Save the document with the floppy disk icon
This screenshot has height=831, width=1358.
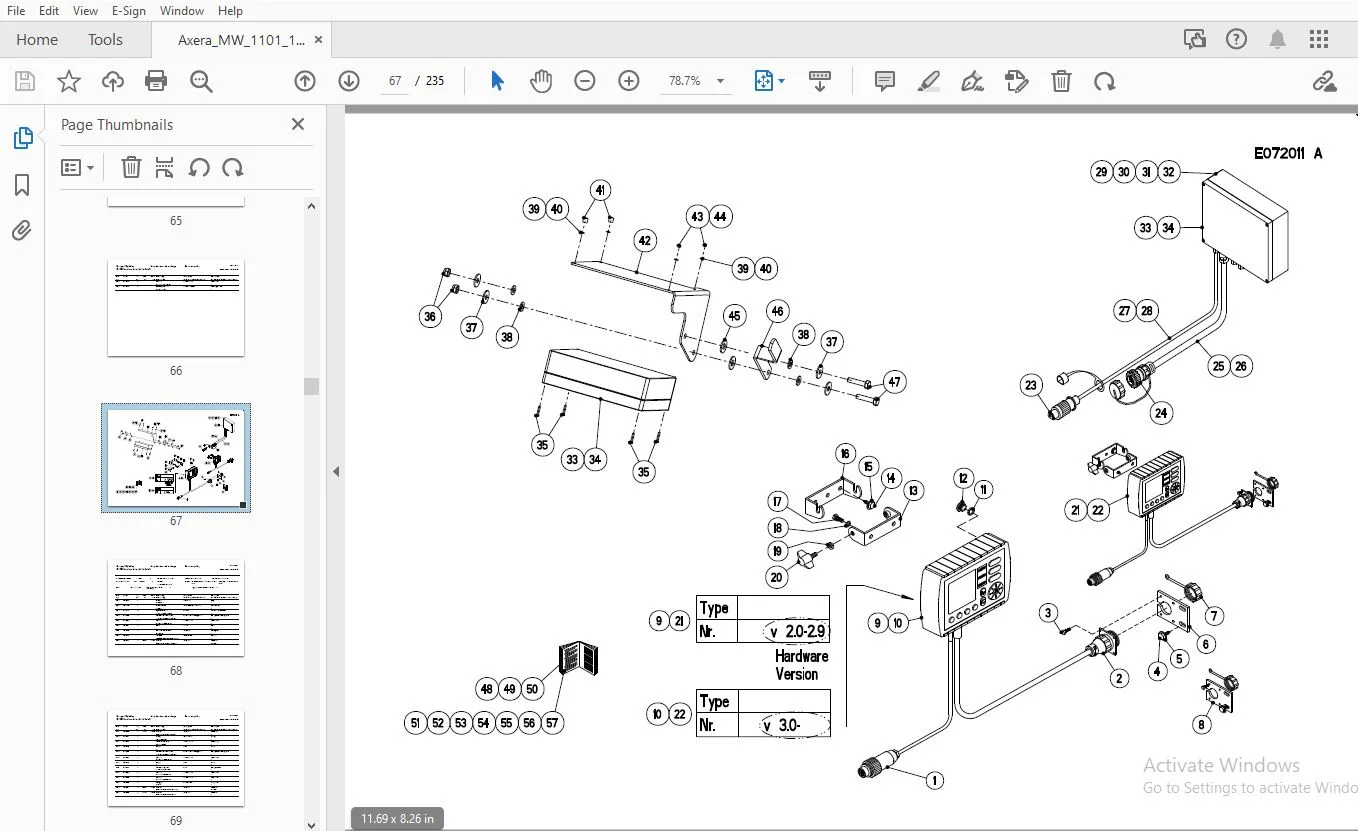tap(25, 82)
